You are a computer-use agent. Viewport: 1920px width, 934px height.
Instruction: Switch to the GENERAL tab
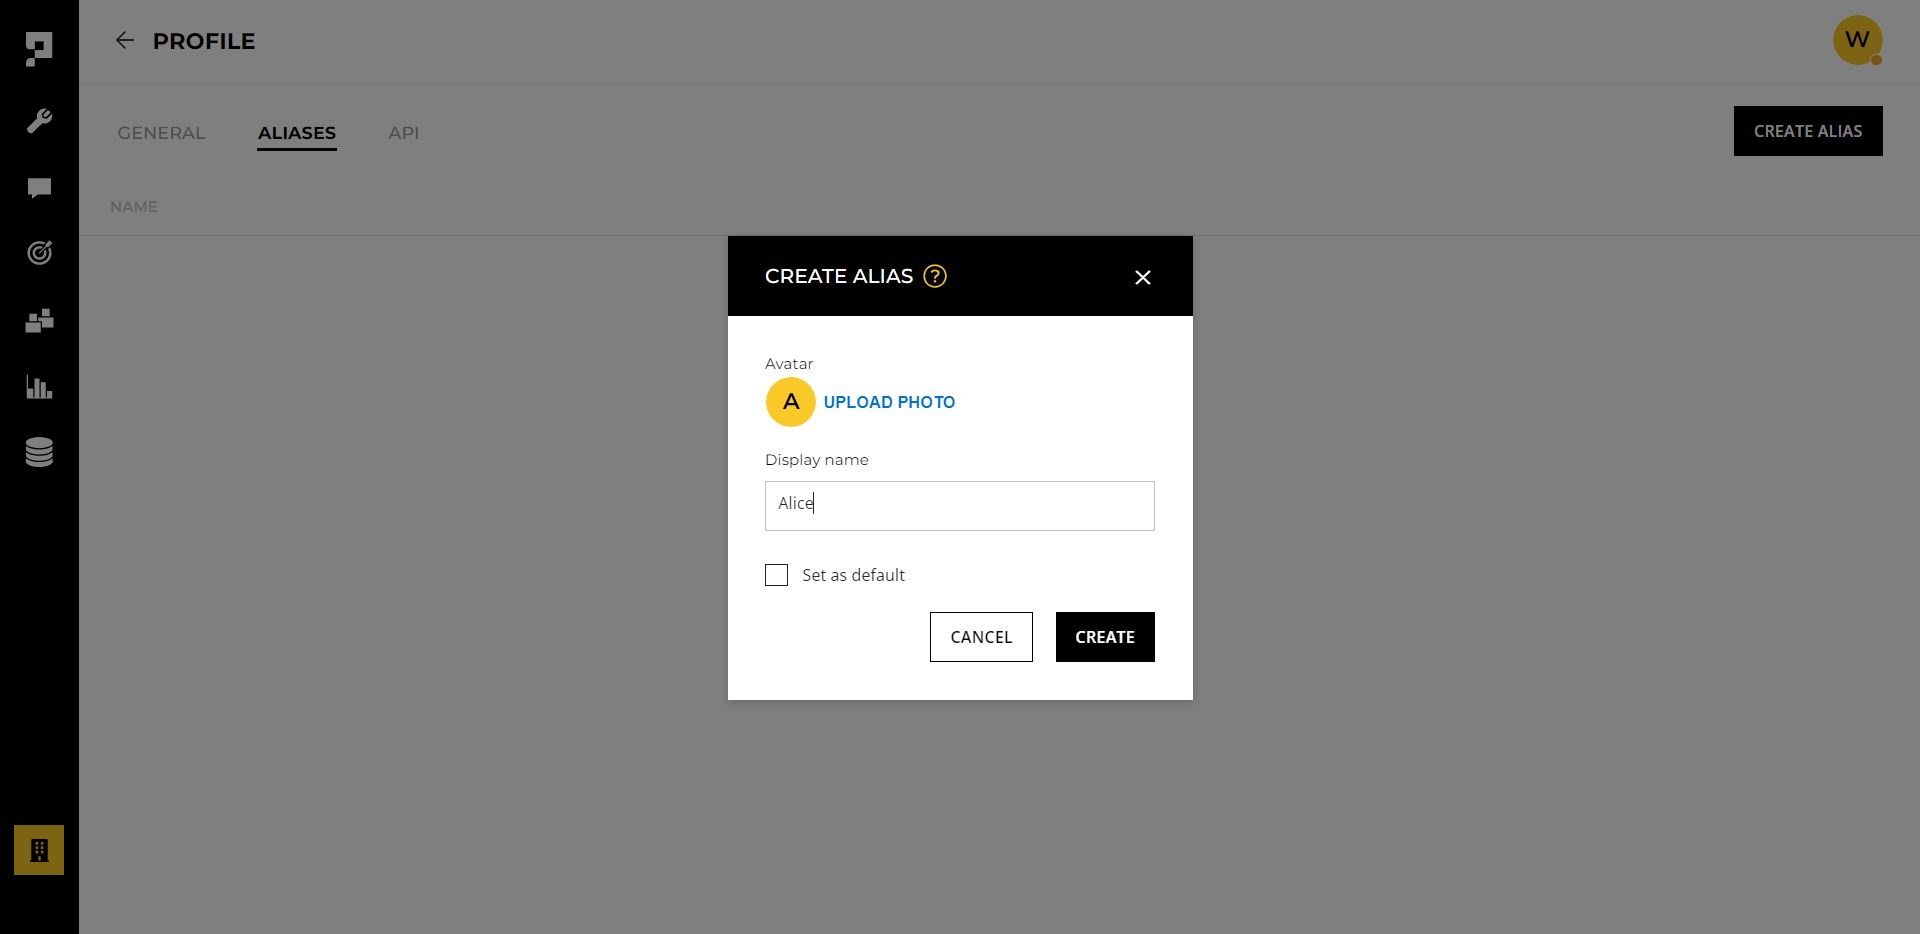point(161,133)
